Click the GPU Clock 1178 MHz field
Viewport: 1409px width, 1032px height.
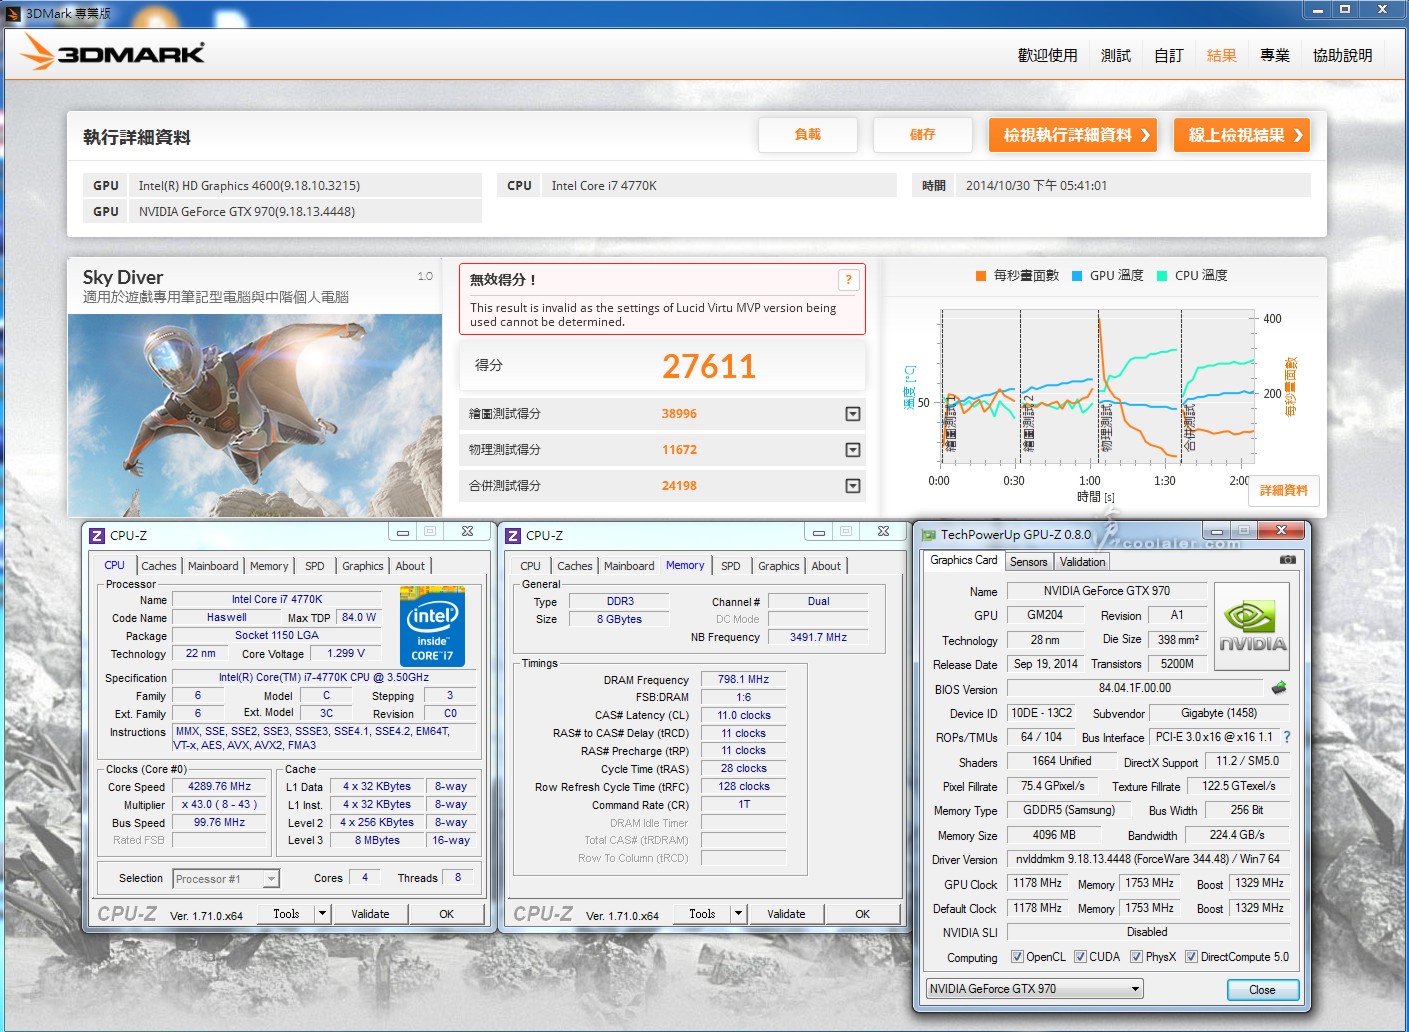(1037, 883)
